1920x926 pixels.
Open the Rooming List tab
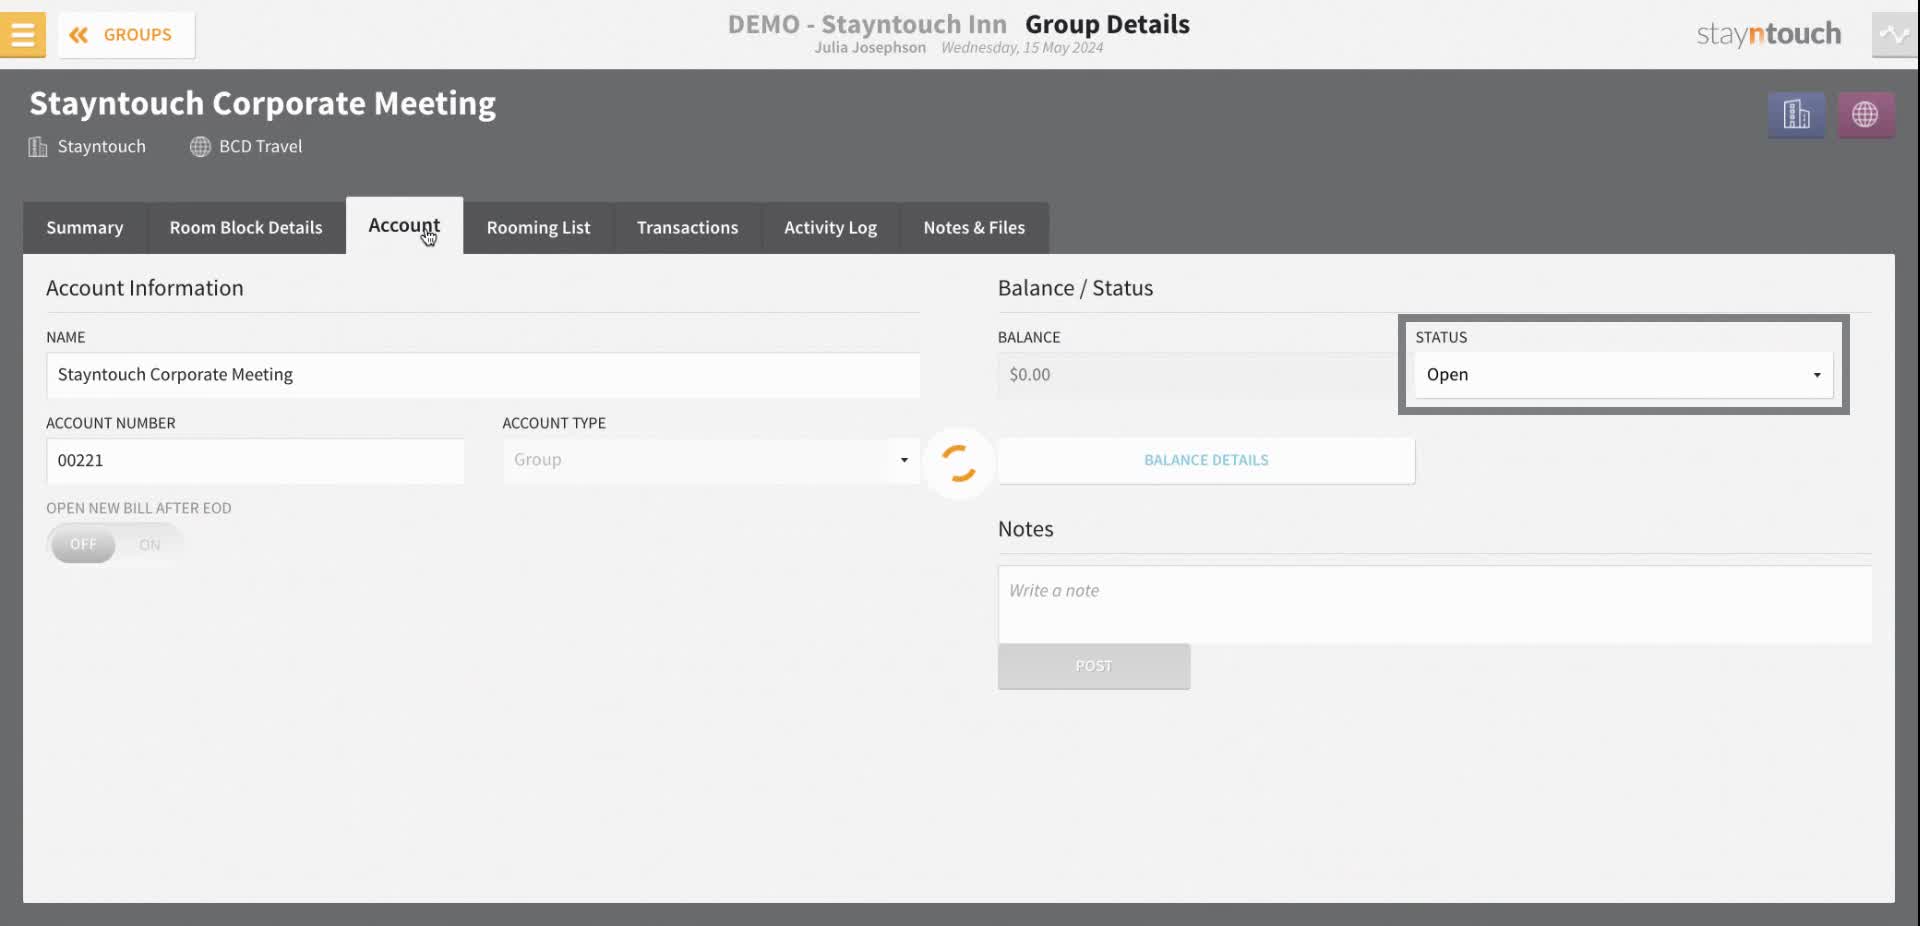pyautogui.click(x=538, y=228)
